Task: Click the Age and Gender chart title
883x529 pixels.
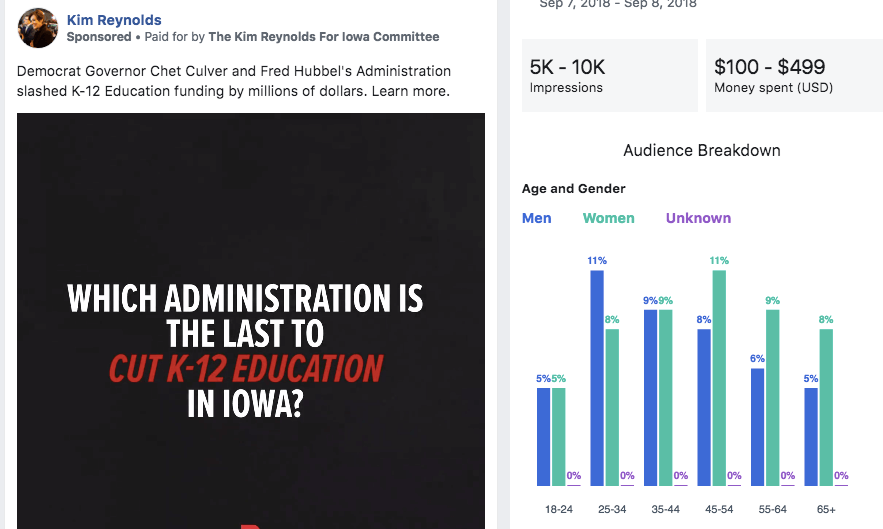Action: (573, 189)
